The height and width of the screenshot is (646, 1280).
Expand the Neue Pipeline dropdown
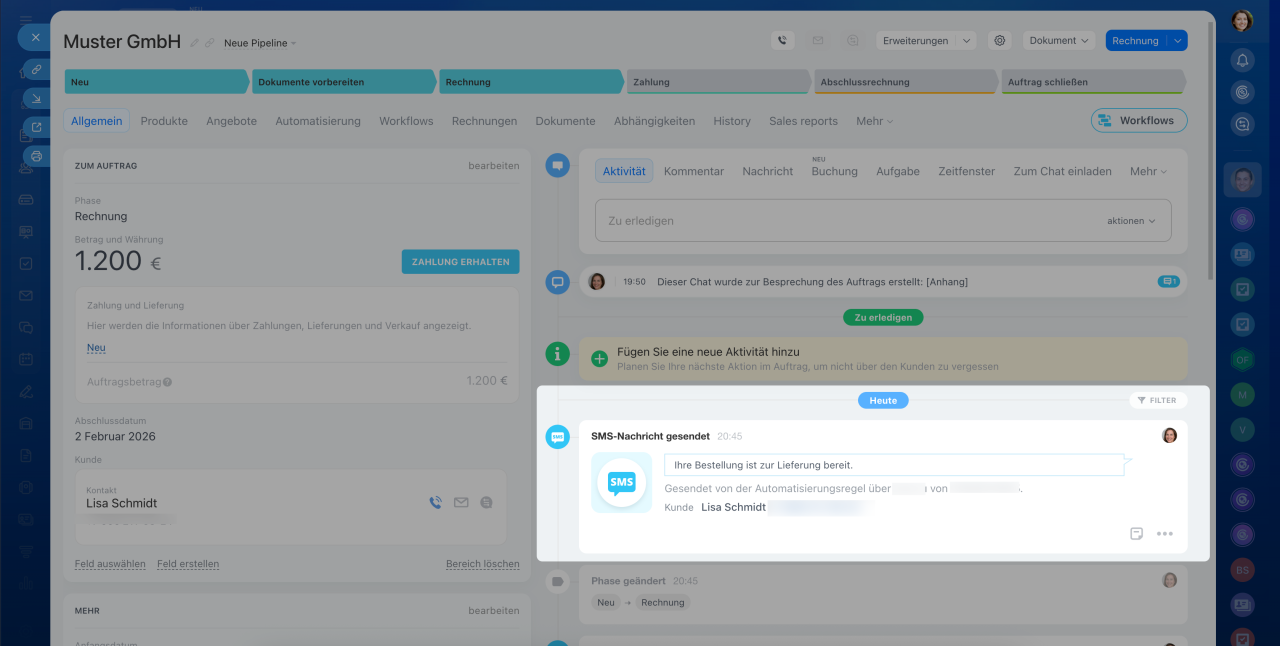click(x=260, y=43)
